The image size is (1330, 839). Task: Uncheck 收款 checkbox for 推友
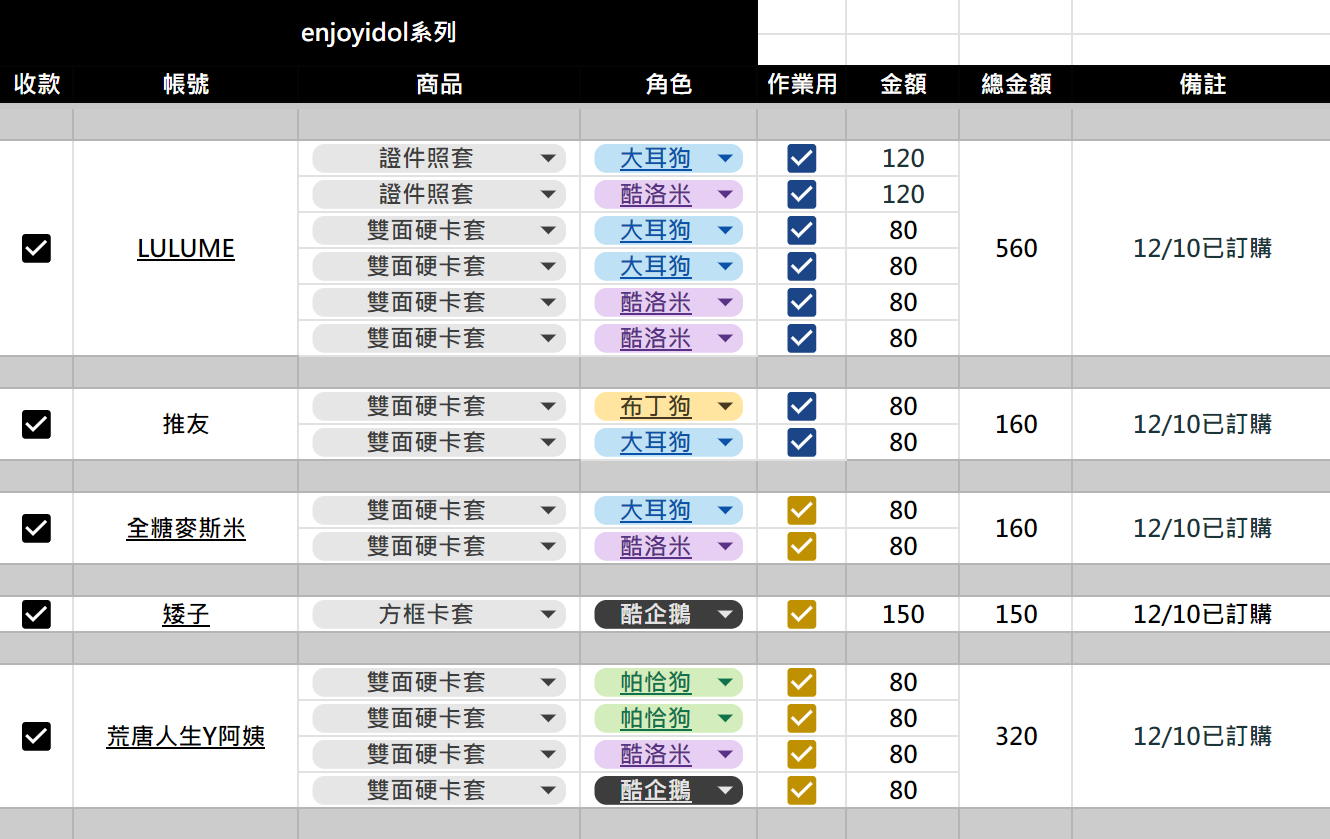[x=36, y=424]
